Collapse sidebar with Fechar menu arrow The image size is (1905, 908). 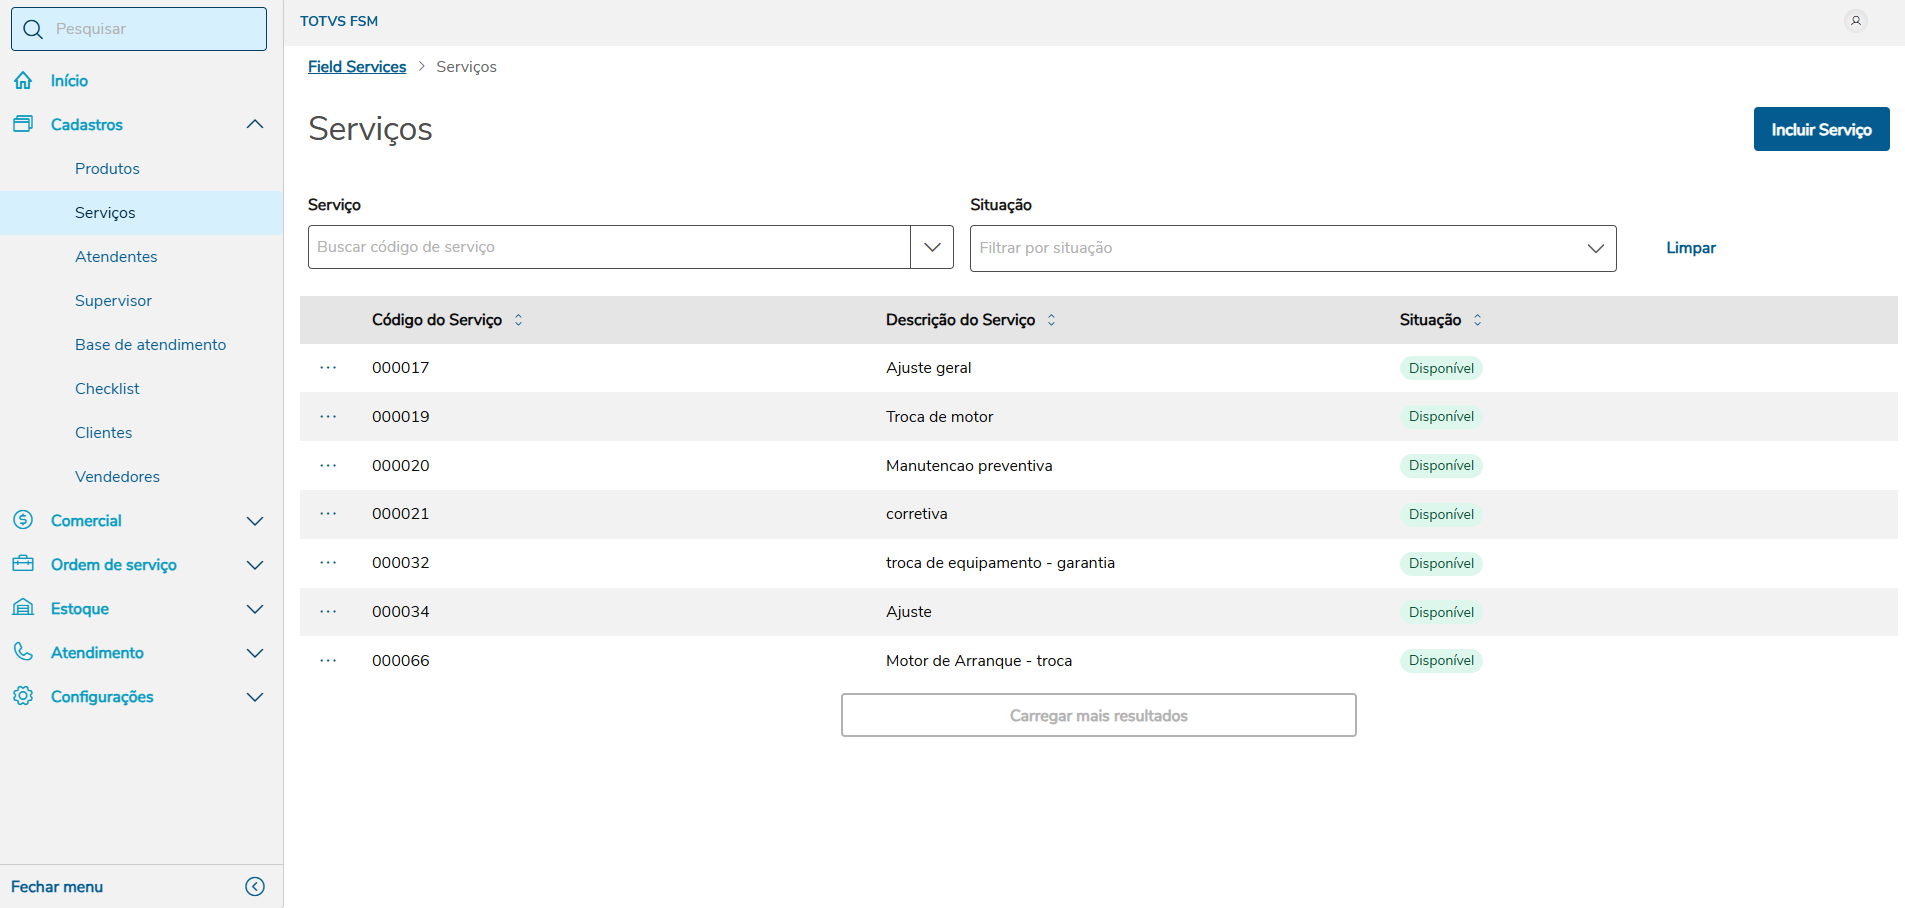tap(255, 887)
